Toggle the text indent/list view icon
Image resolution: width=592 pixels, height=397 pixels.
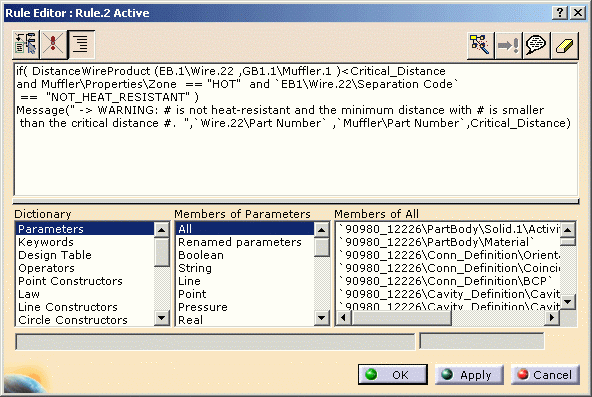[x=81, y=44]
